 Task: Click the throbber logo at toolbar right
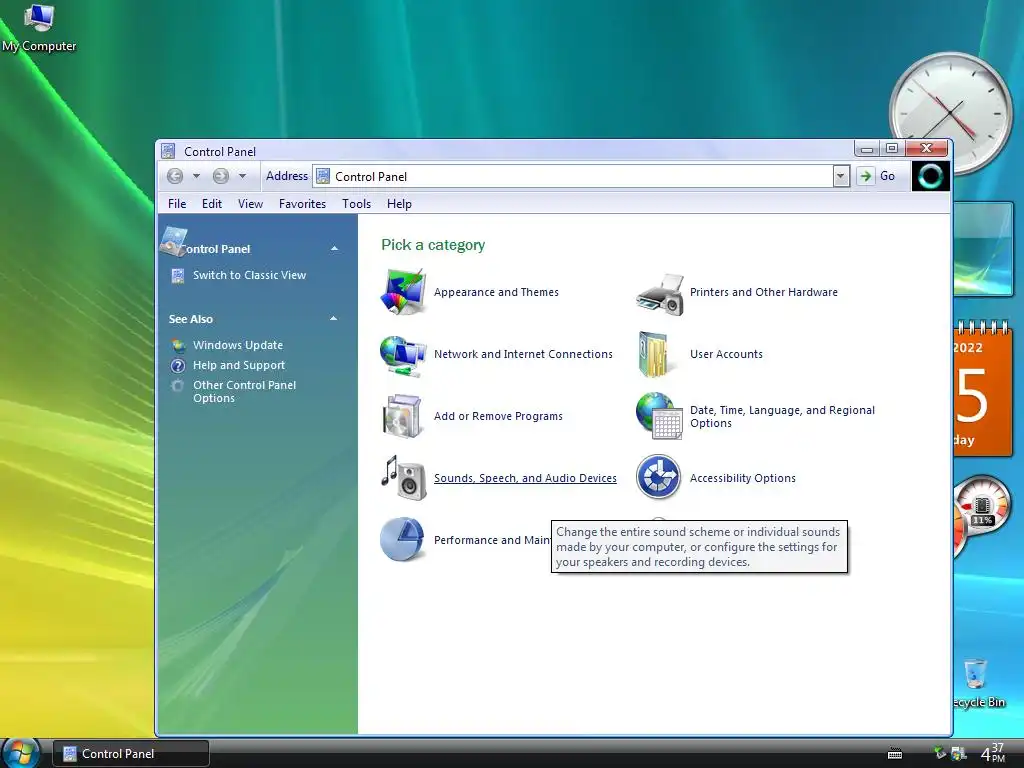point(930,176)
